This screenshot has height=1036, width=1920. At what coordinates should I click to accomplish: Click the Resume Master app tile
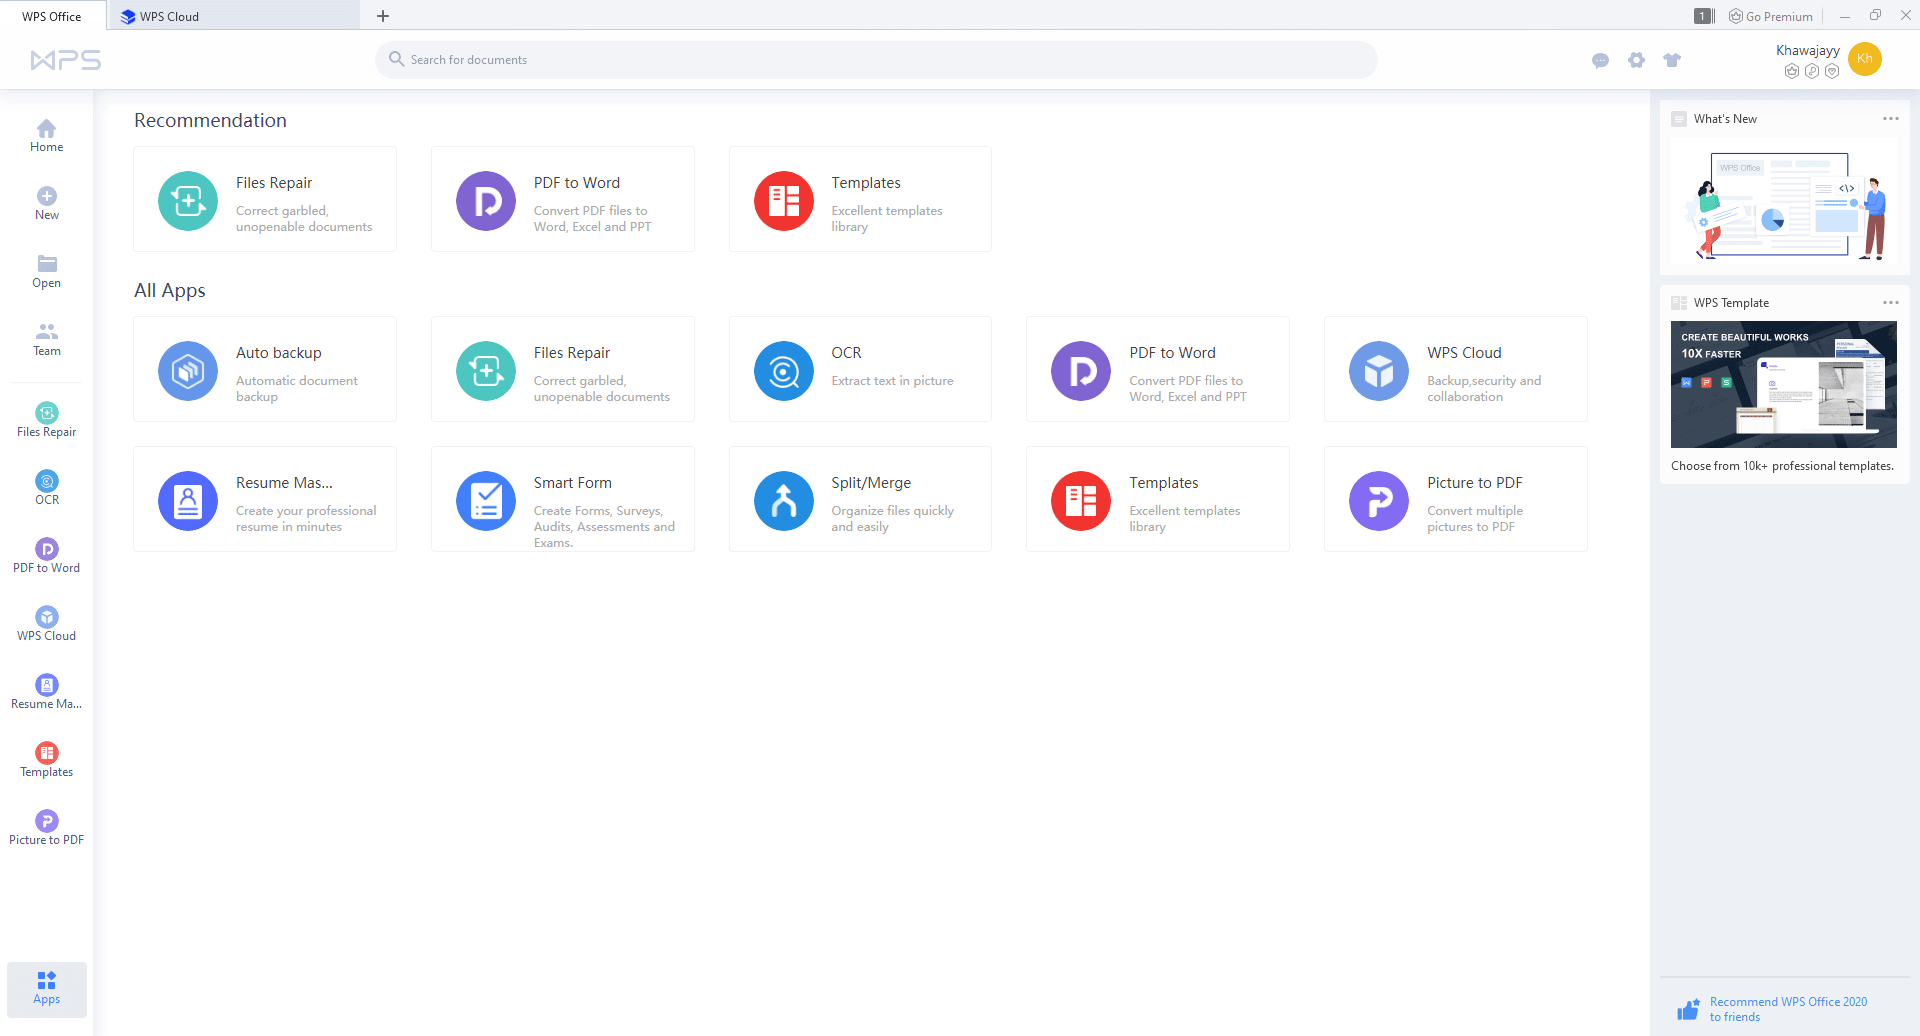click(x=265, y=499)
